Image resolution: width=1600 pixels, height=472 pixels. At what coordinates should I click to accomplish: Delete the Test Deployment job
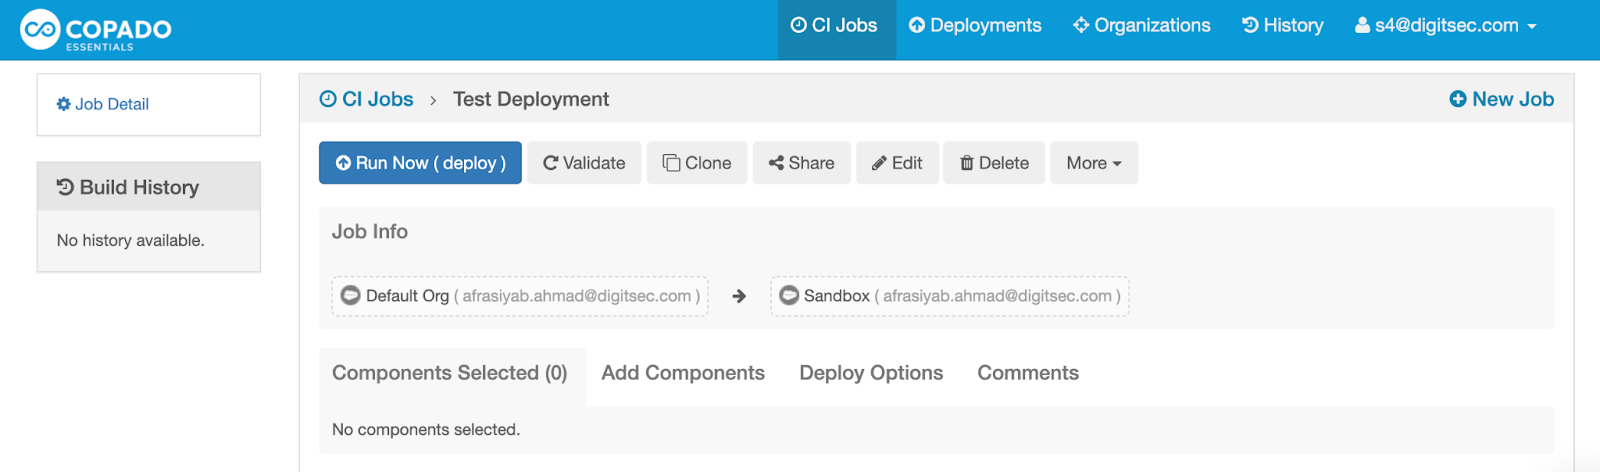tap(994, 163)
